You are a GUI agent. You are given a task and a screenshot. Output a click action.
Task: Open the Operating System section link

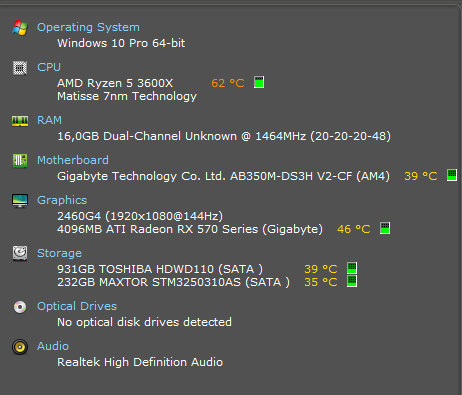pyautogui.click(x=88, y=27)
